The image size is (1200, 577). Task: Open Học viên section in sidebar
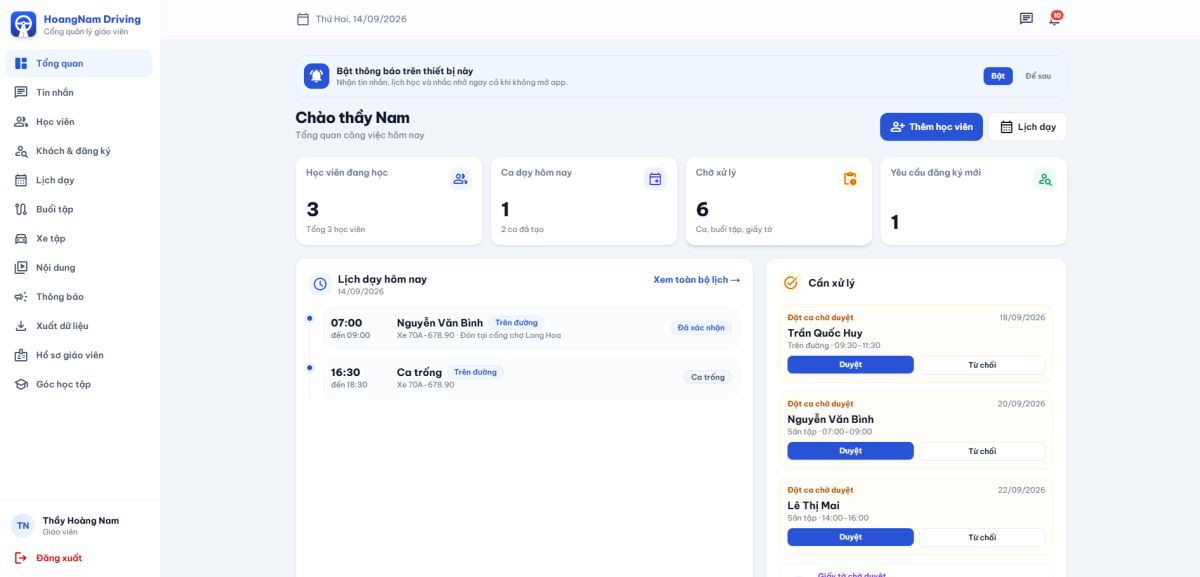point(79,122)
